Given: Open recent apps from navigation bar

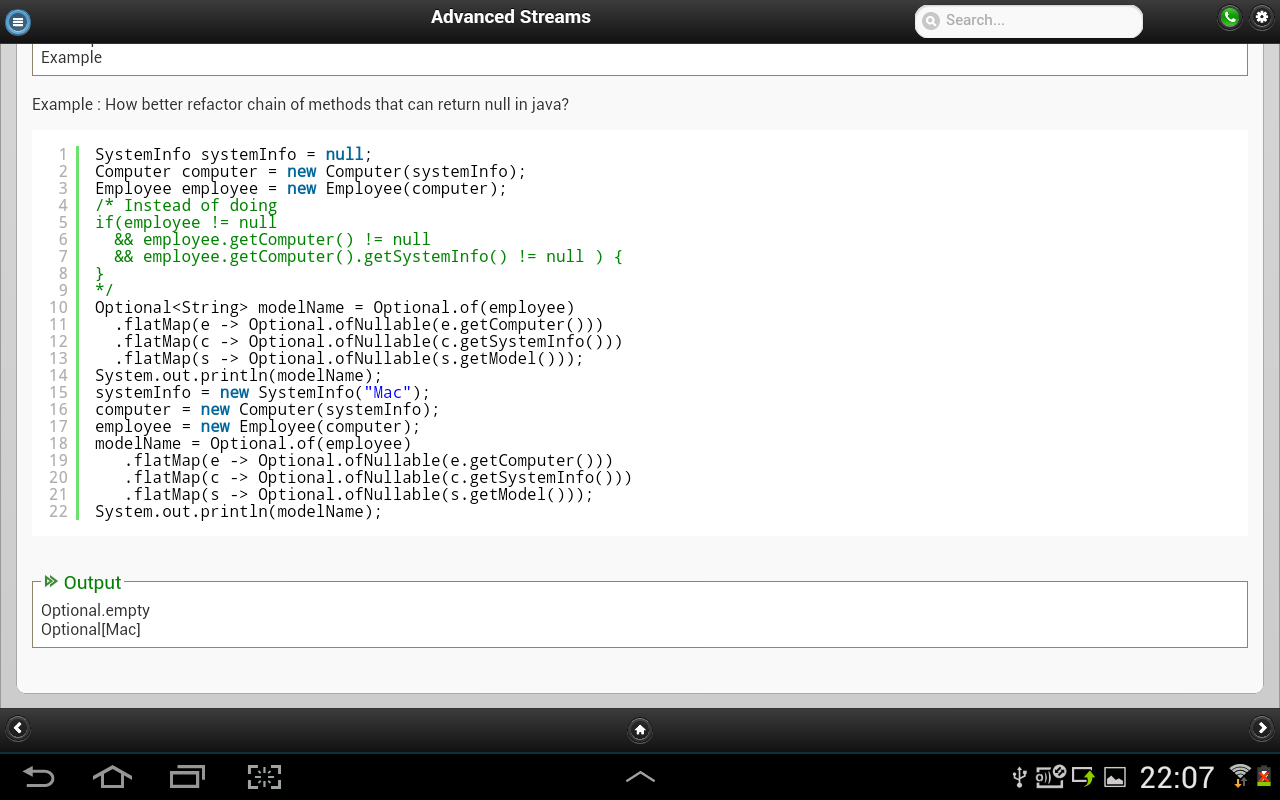Looking at the screenshot, I should tap(187, 777).
